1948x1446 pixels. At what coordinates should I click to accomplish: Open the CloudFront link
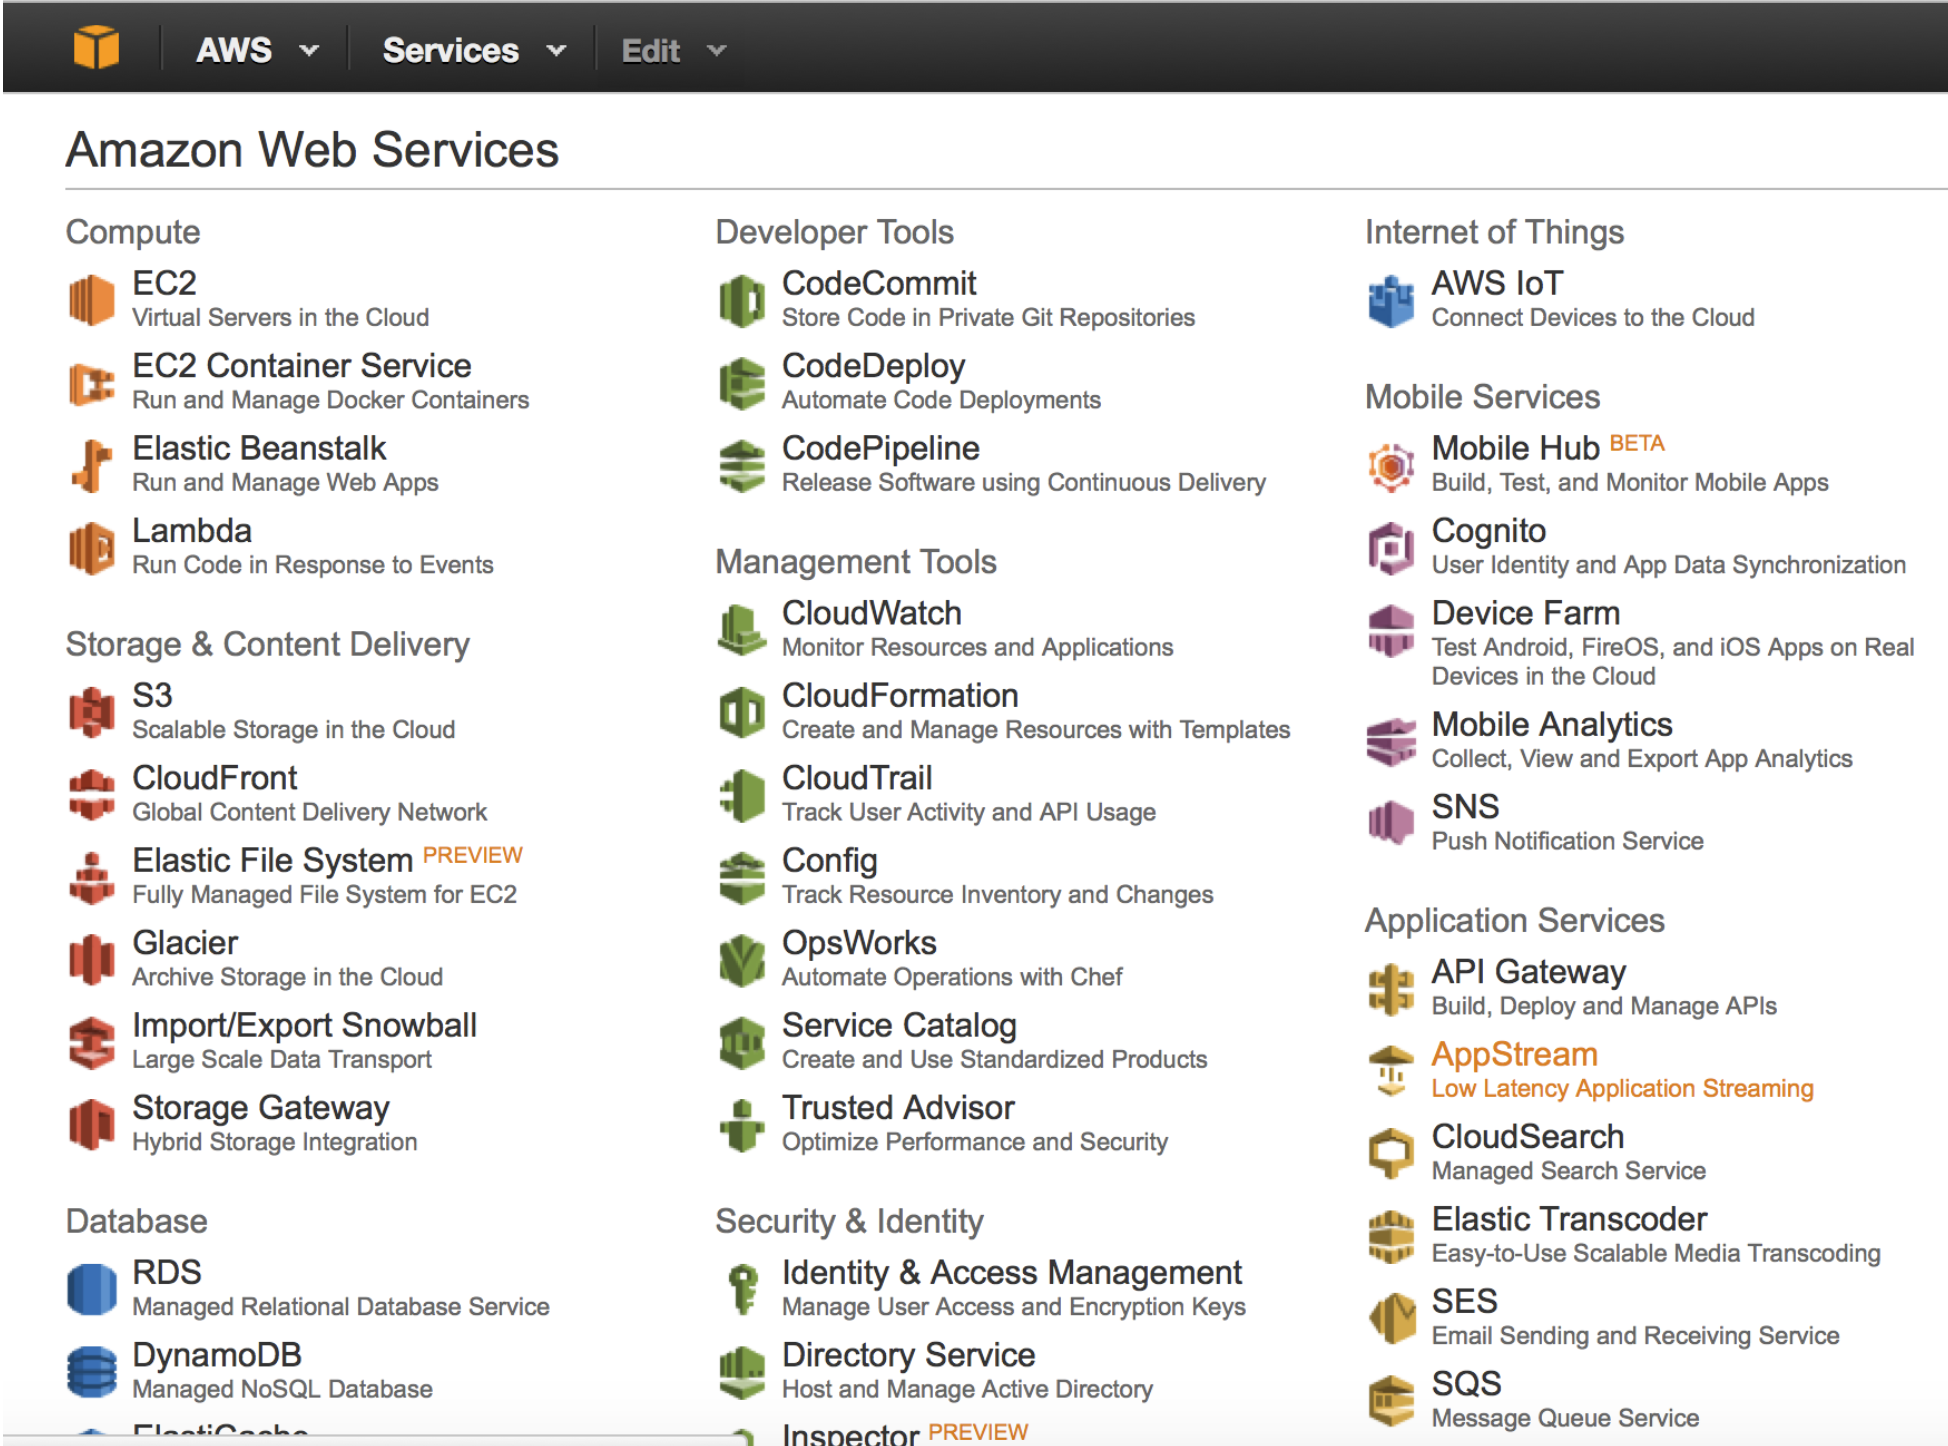point(215,777)
